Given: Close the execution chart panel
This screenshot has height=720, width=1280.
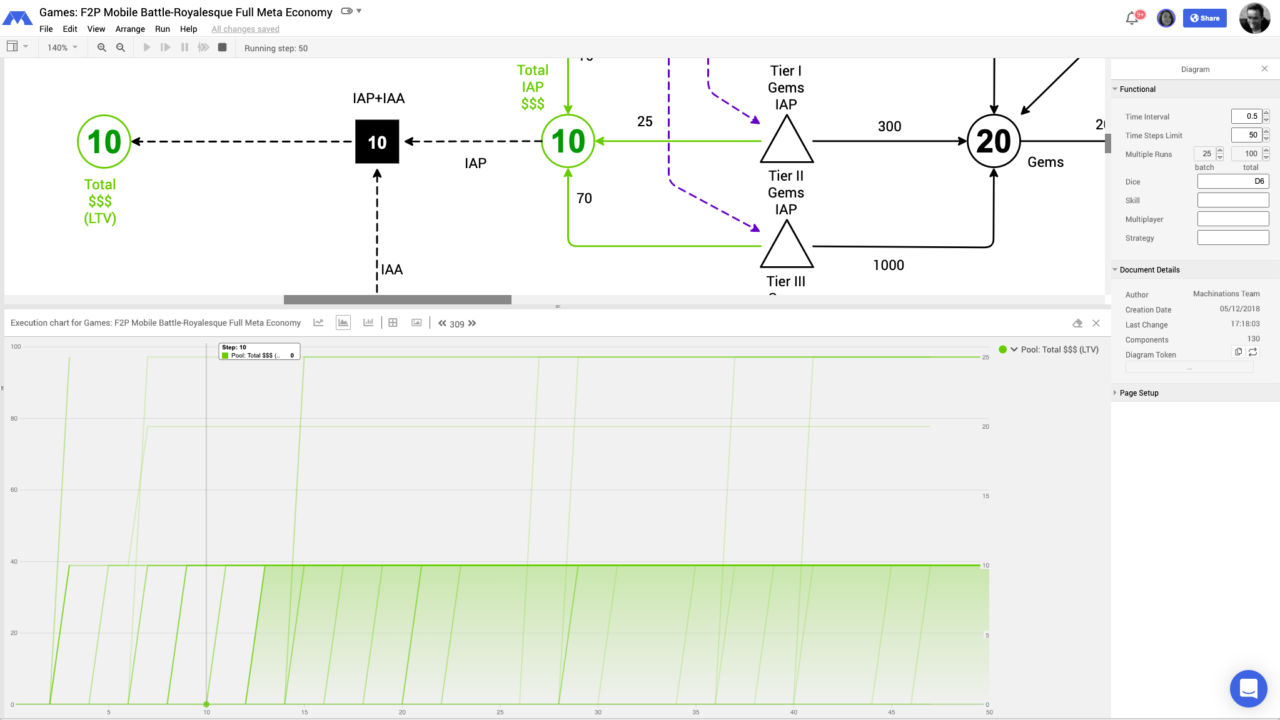Looking at the screenshot, I should click(1096, 323).
